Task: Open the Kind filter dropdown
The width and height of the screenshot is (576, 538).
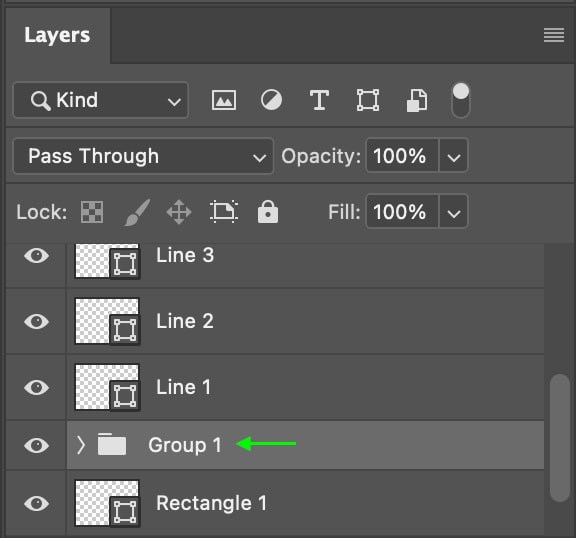Action: point(101,100)
